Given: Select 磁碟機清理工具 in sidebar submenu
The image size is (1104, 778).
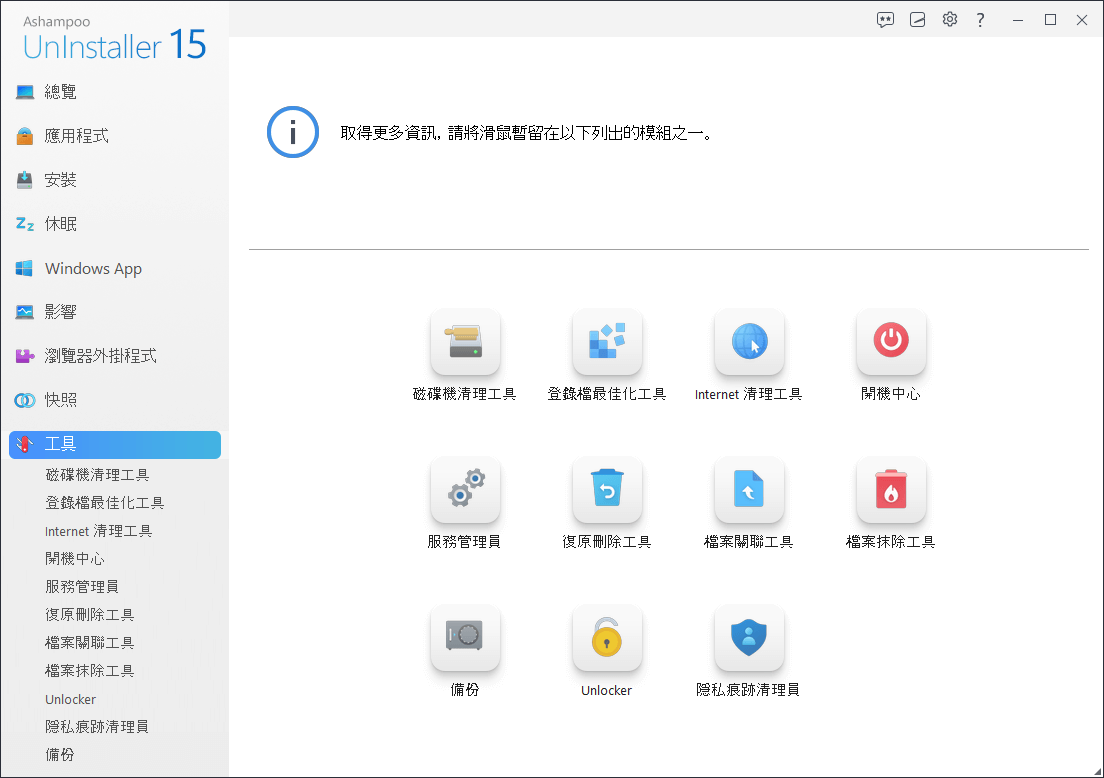Looking at the screenshot, I should [97, 475].
